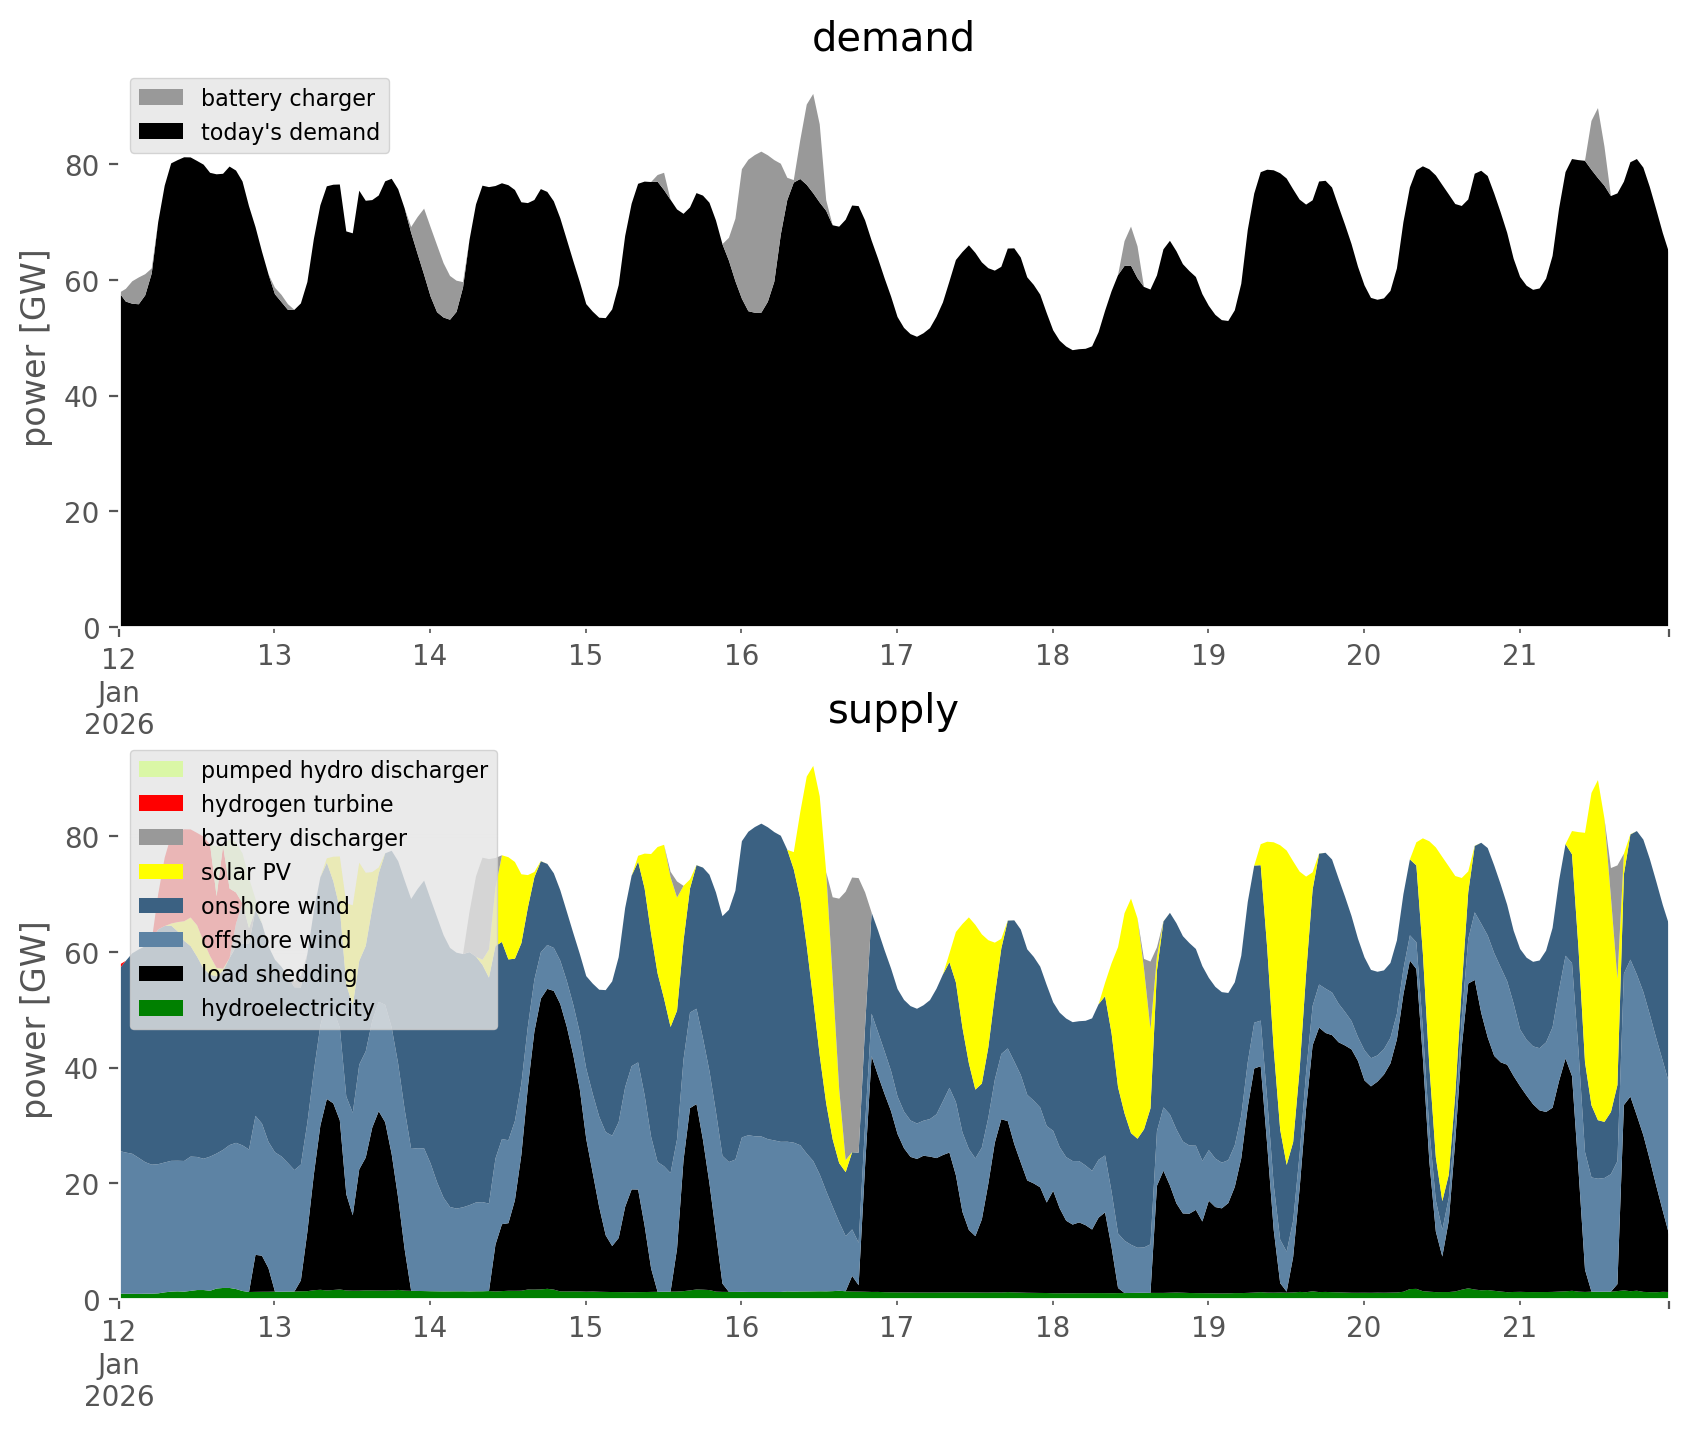1688x1431 pixels.
Task: Click the demand chart's power [GW] axis label
Action: pyautogui.click(x=35, y=348)
